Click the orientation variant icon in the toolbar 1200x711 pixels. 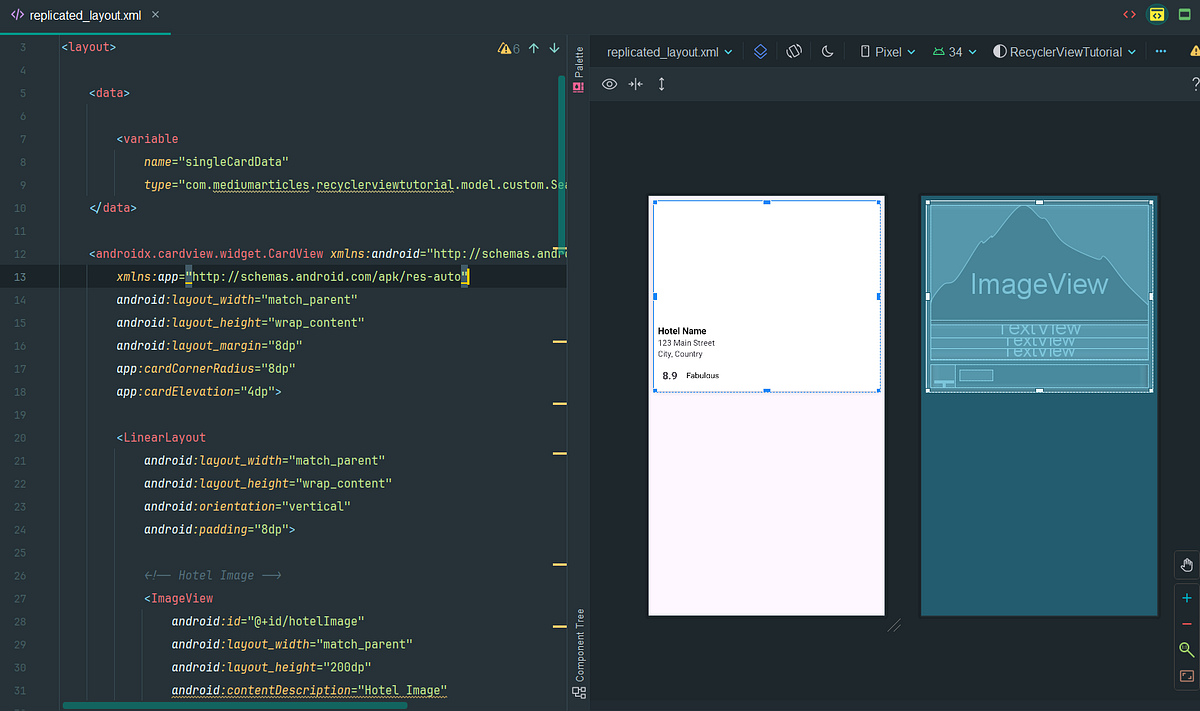point(793,51)
